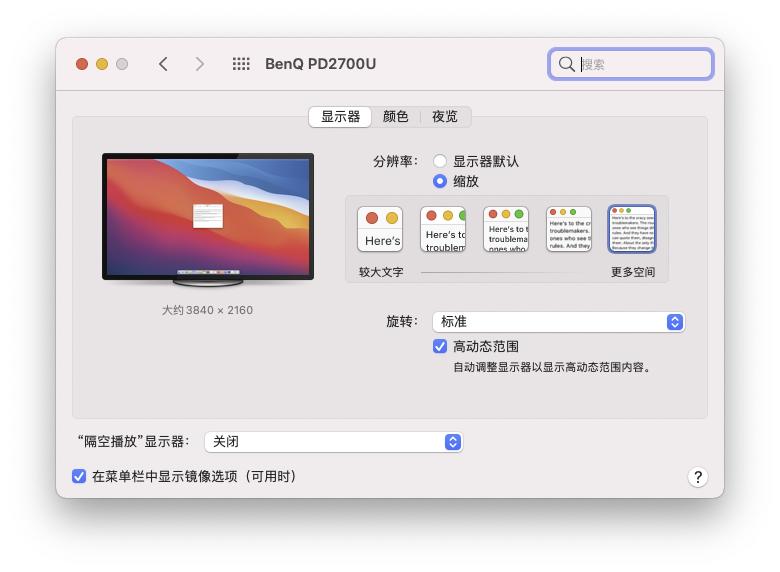Switch to the 显示器 tab
The height and width of the screenshot is (572, 780).
pyautogui.click(x=340, y=117)
